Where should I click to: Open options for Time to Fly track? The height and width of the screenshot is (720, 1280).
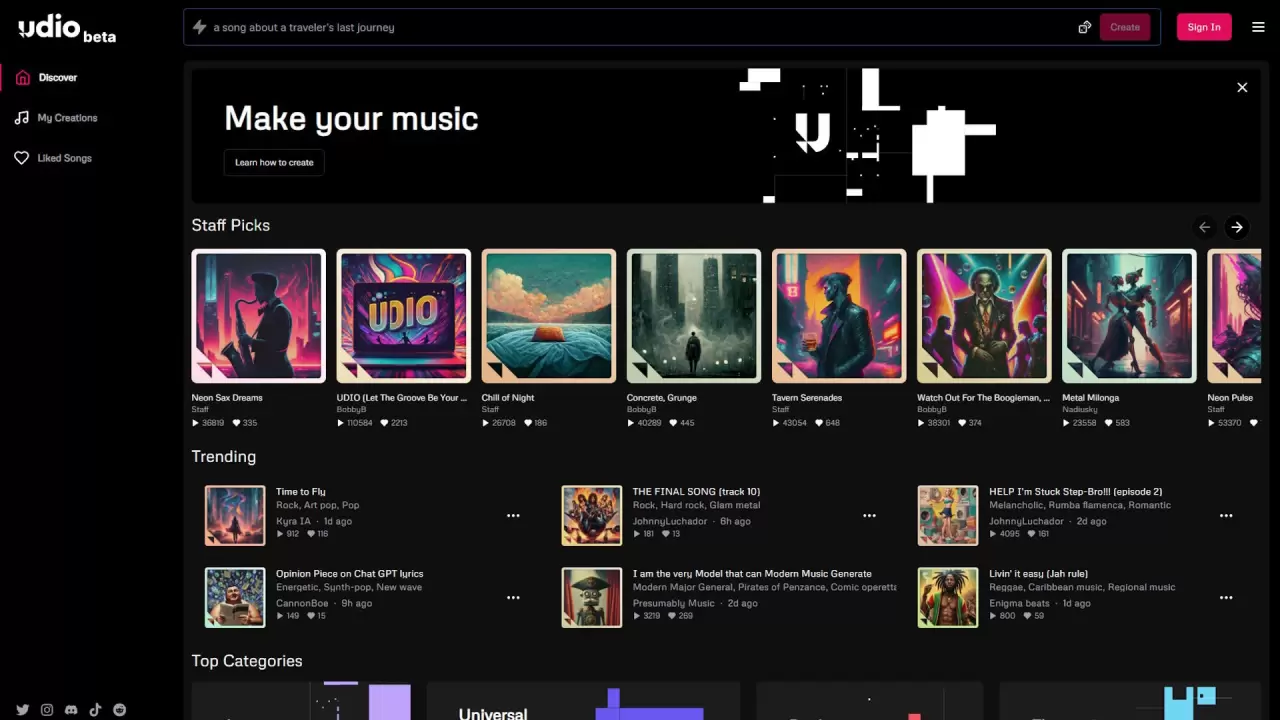click(513, 516)
